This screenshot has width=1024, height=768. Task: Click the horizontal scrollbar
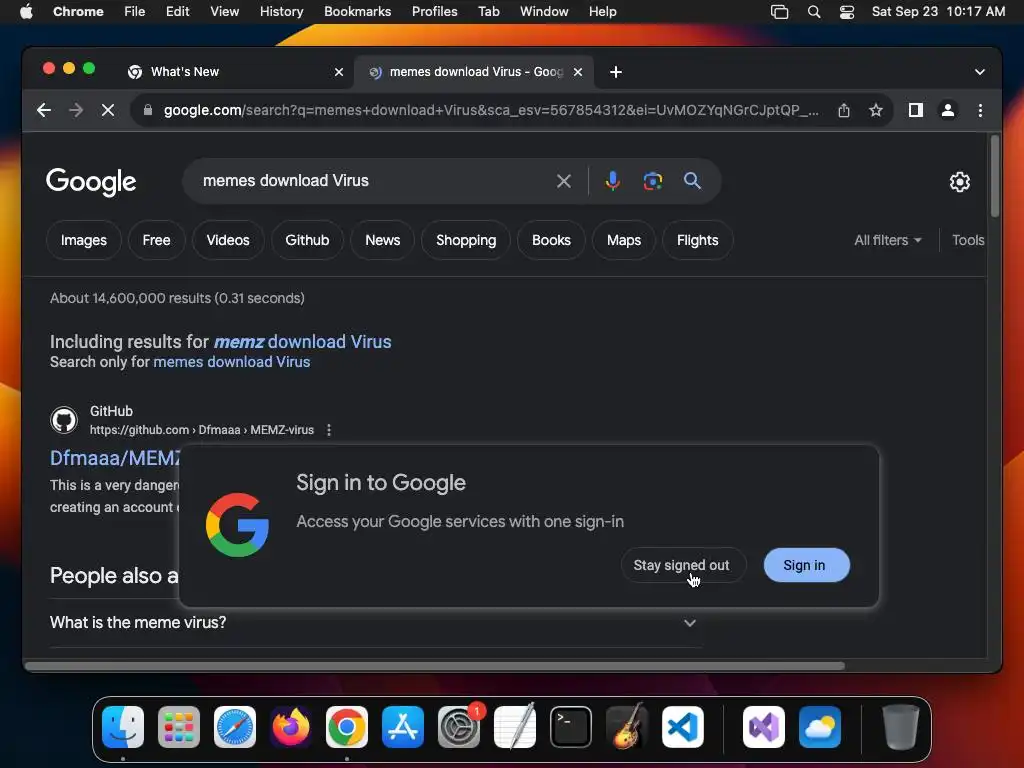click(434, 666)
